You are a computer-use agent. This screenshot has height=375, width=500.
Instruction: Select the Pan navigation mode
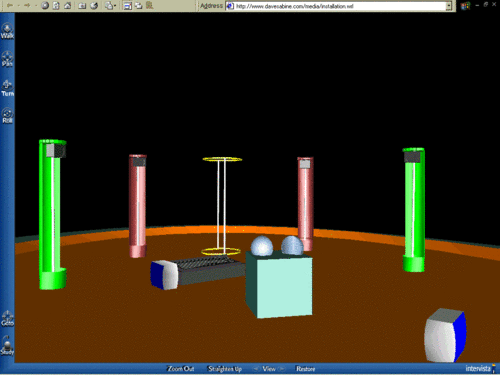click(x=7, y=59)
